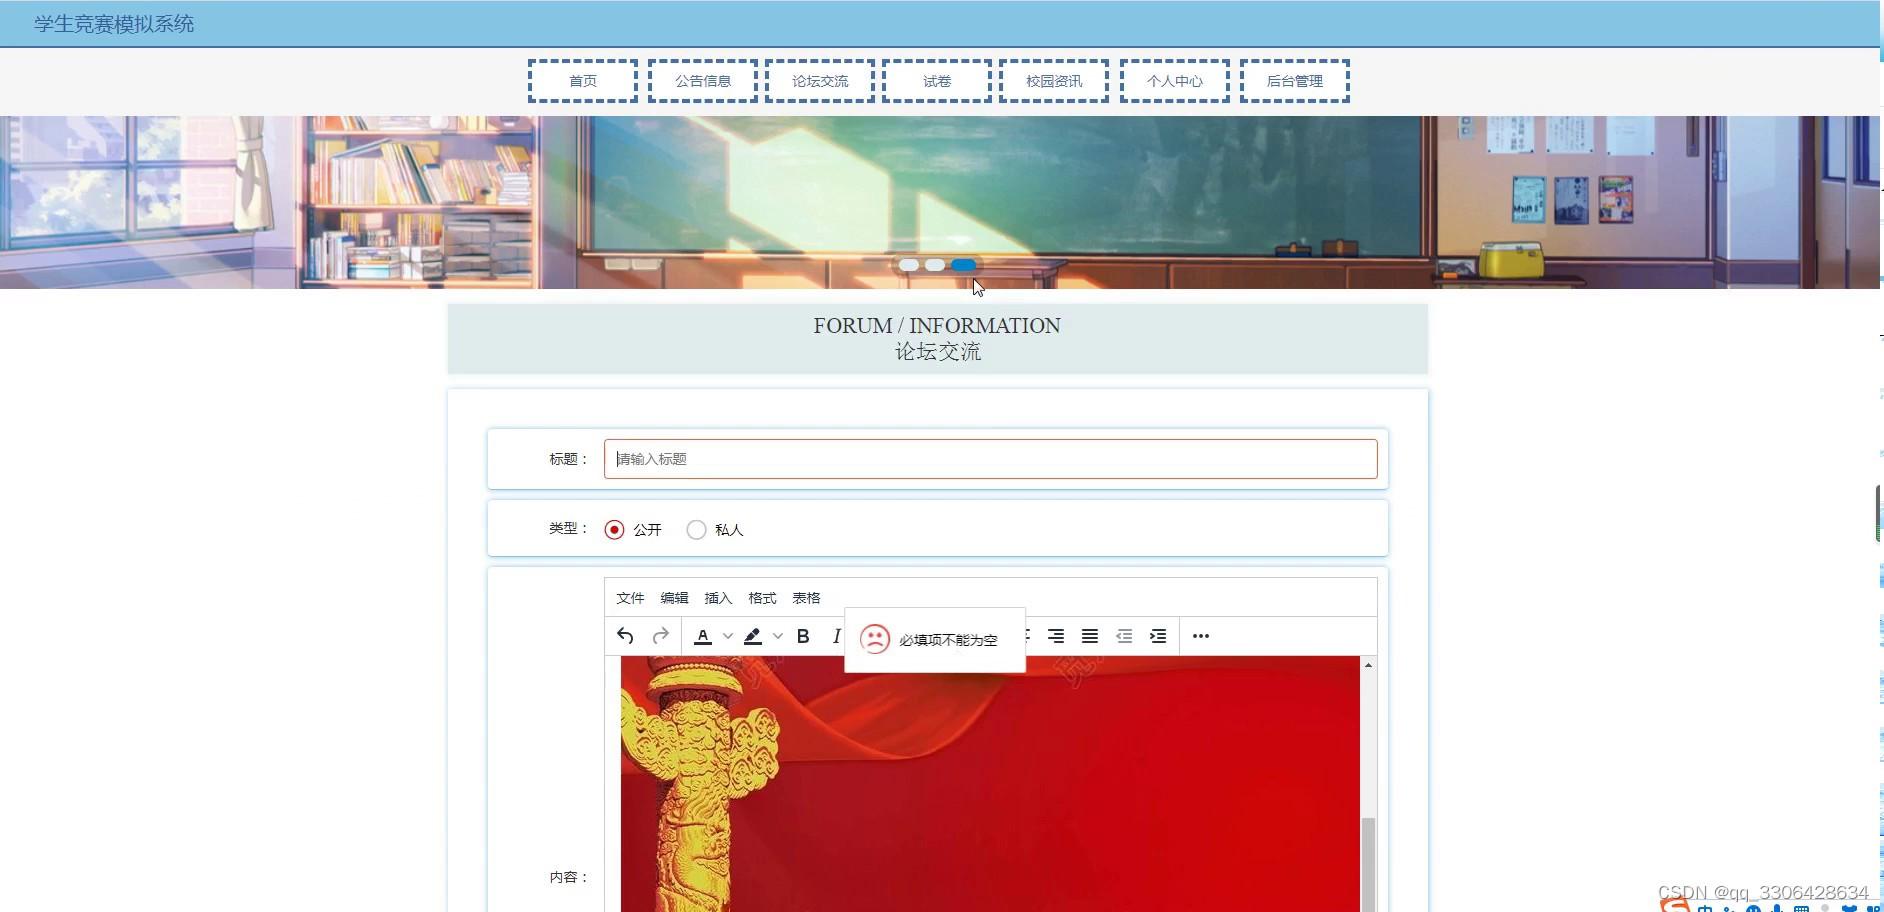Click the 标题： field label
This screenshot has height=912, width=1884.
click(x=569, y=459)
